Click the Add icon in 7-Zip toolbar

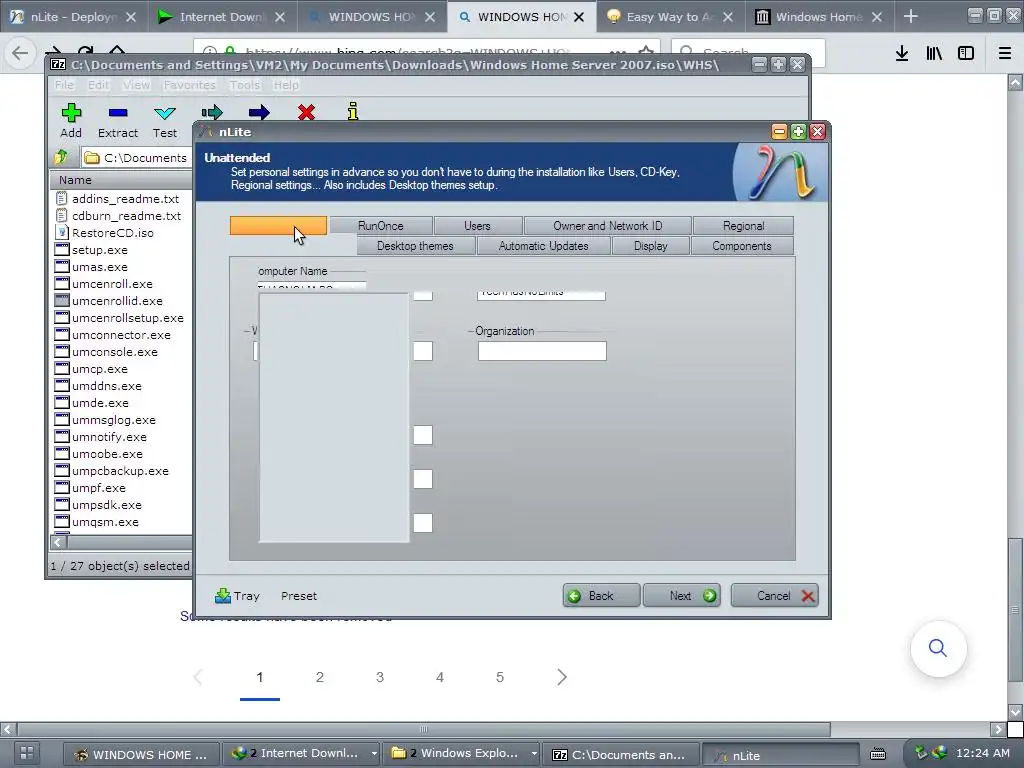tap(71, 113)
